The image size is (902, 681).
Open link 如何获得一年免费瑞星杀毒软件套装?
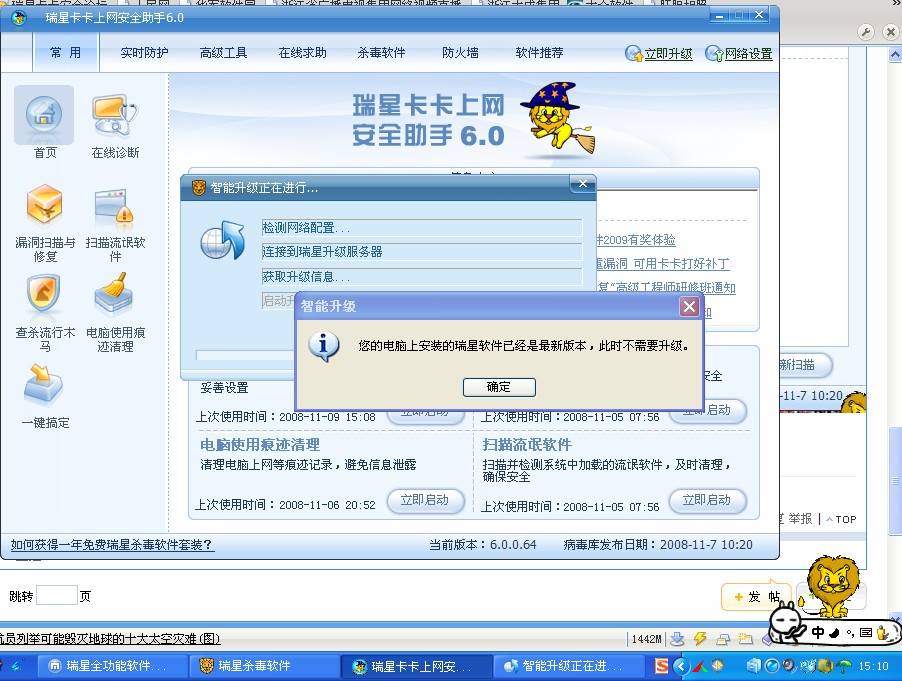tap(112, 545)
